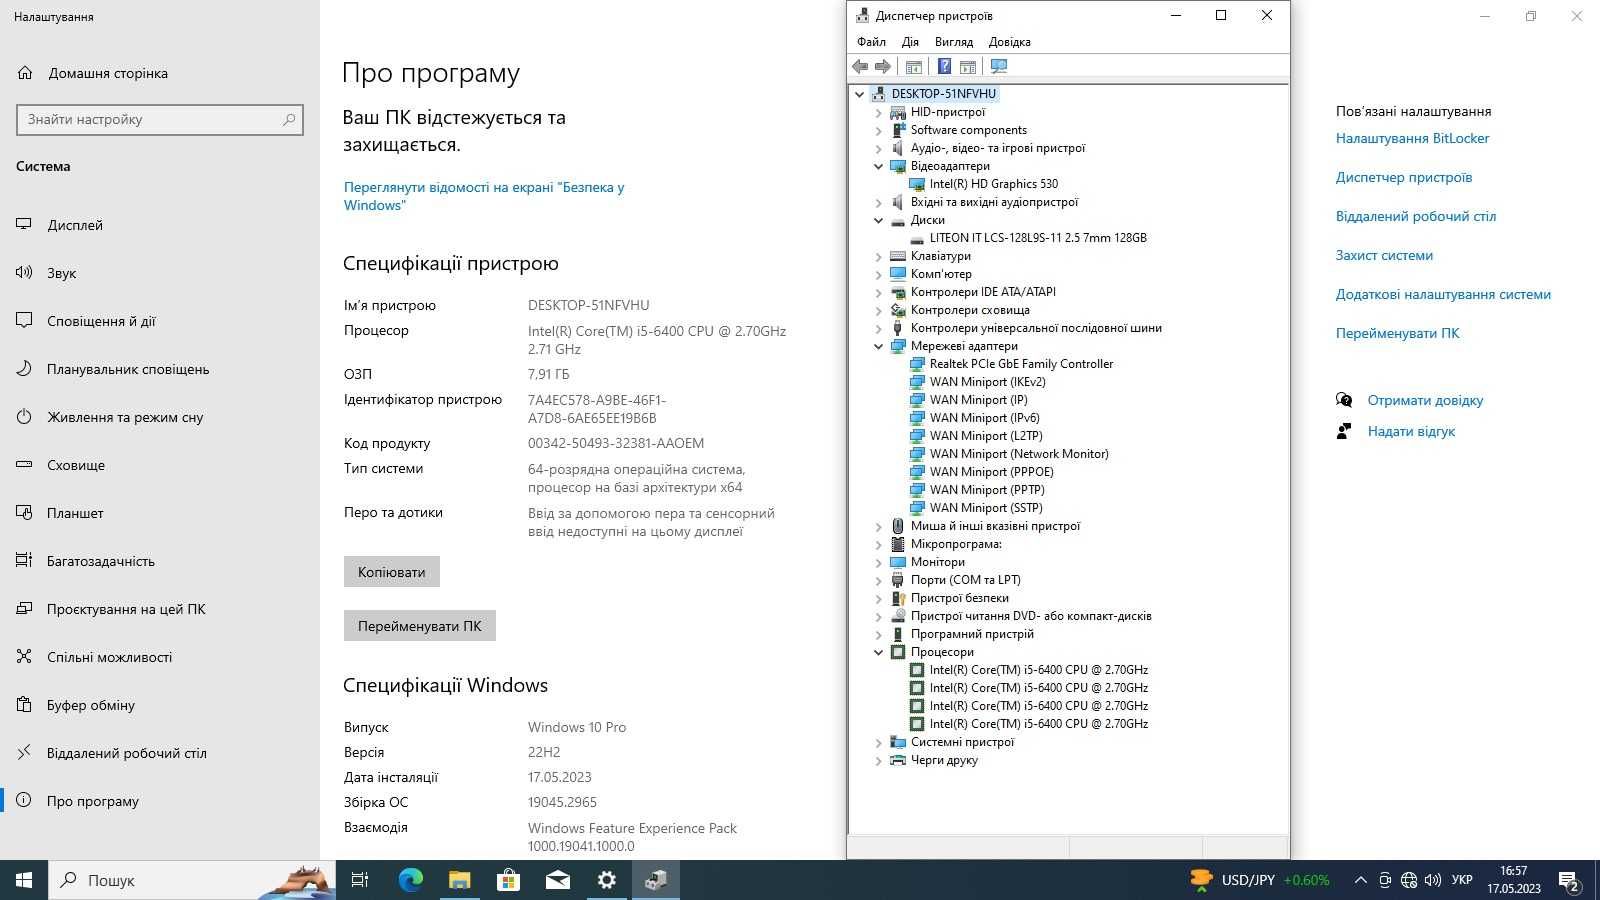This screenshot has height=900, width=1600.
Task: Collapse the Відеоадаптери category
Action: (x=878, y=166)
